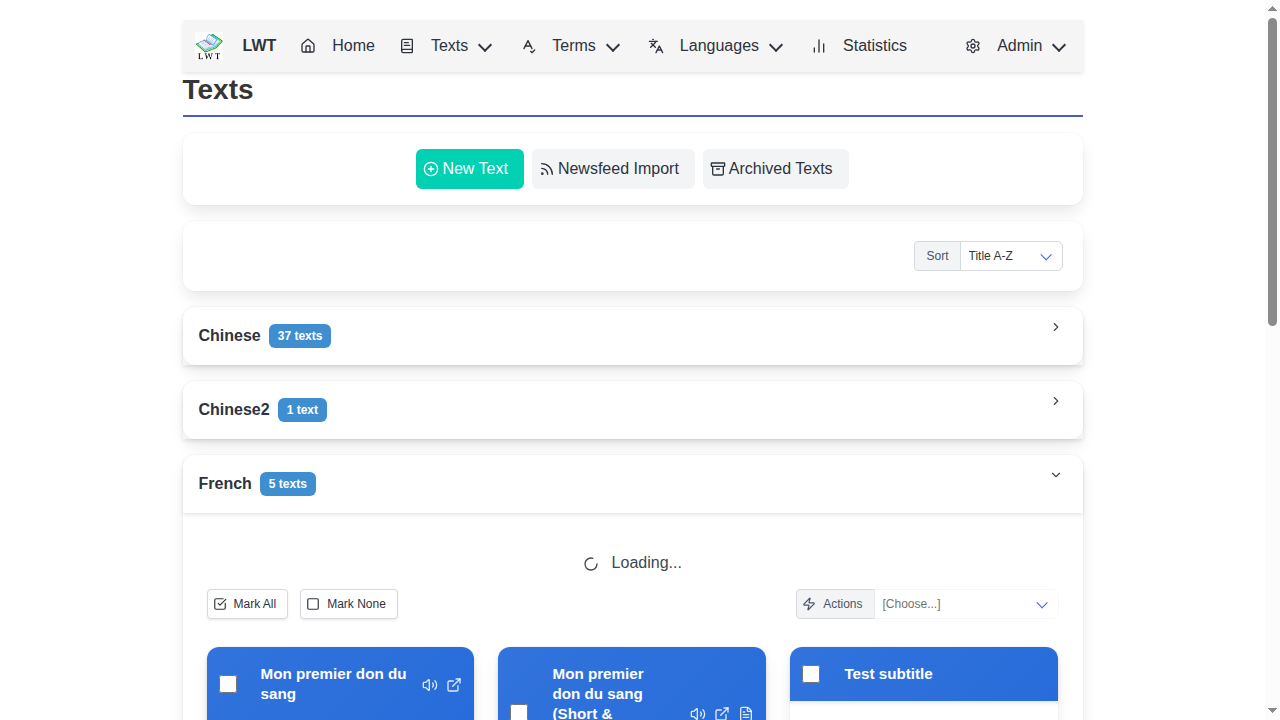Tick the 'Test subtitle' text checkbox
The height and width of the screenshot is (720, 1280).
point(811,674)
